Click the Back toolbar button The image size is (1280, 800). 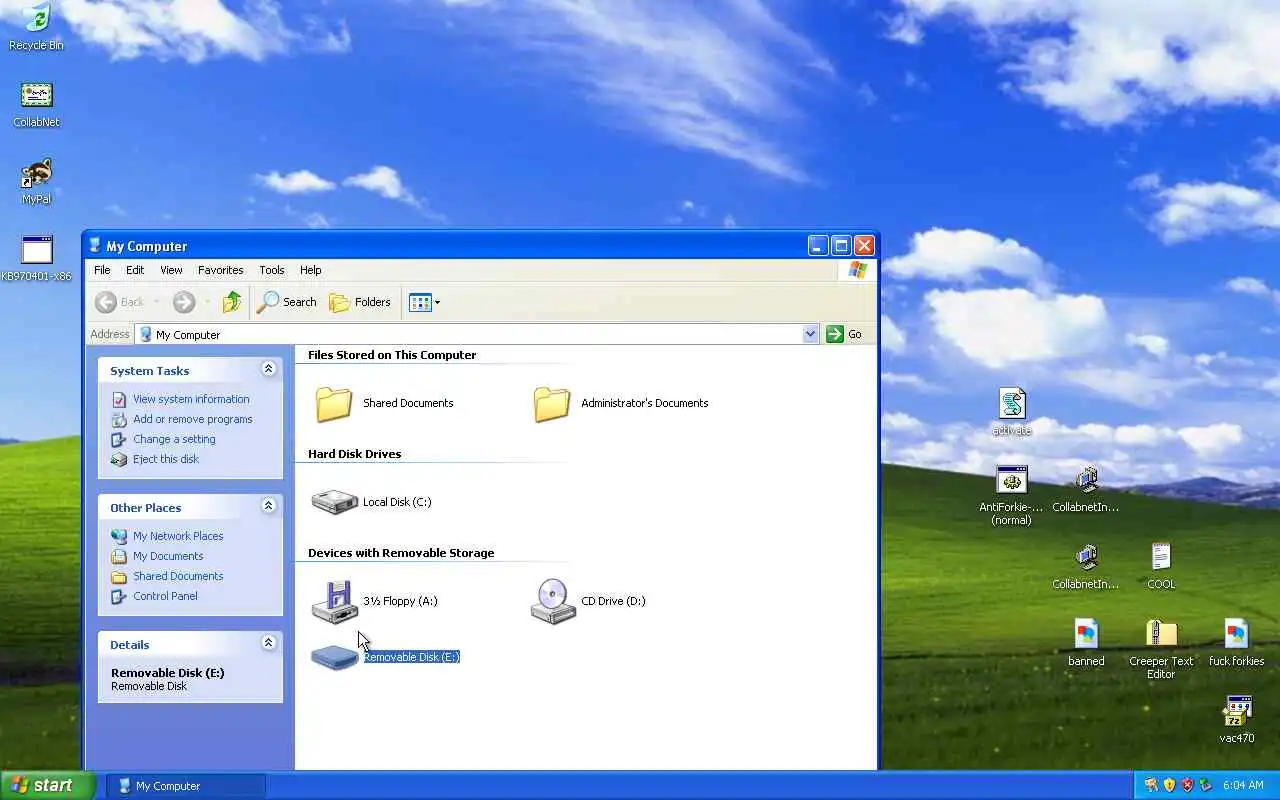pos(120,302)
